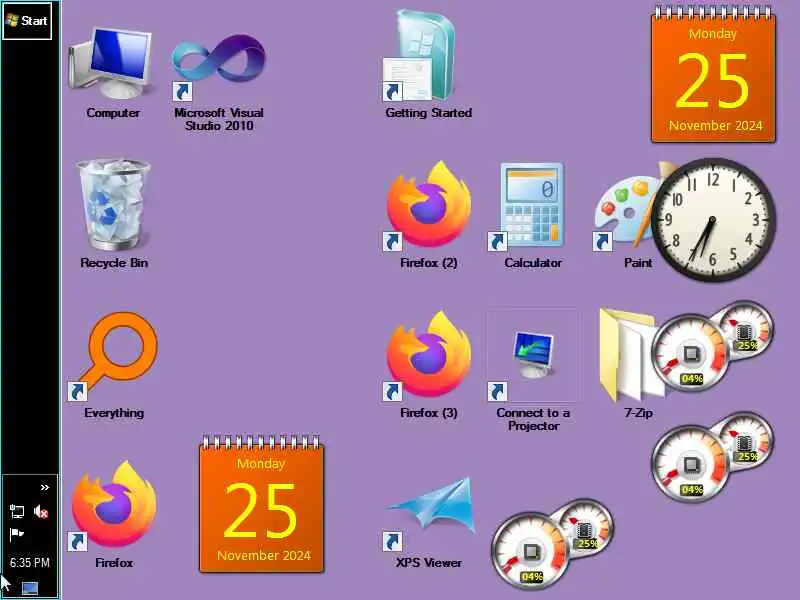Click the CPU meter gadget beside 7-Zip

click(x=712, y=346)
